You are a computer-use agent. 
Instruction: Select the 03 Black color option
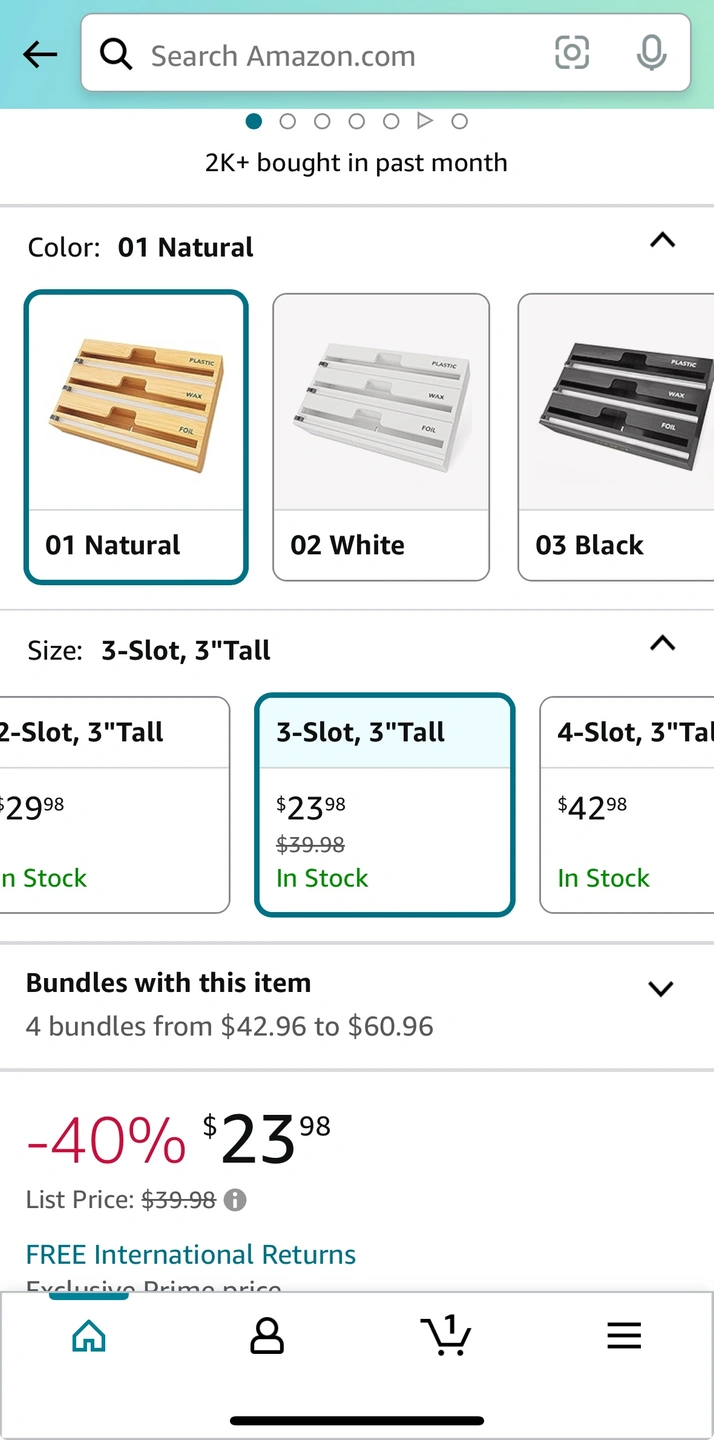(616, 437)
